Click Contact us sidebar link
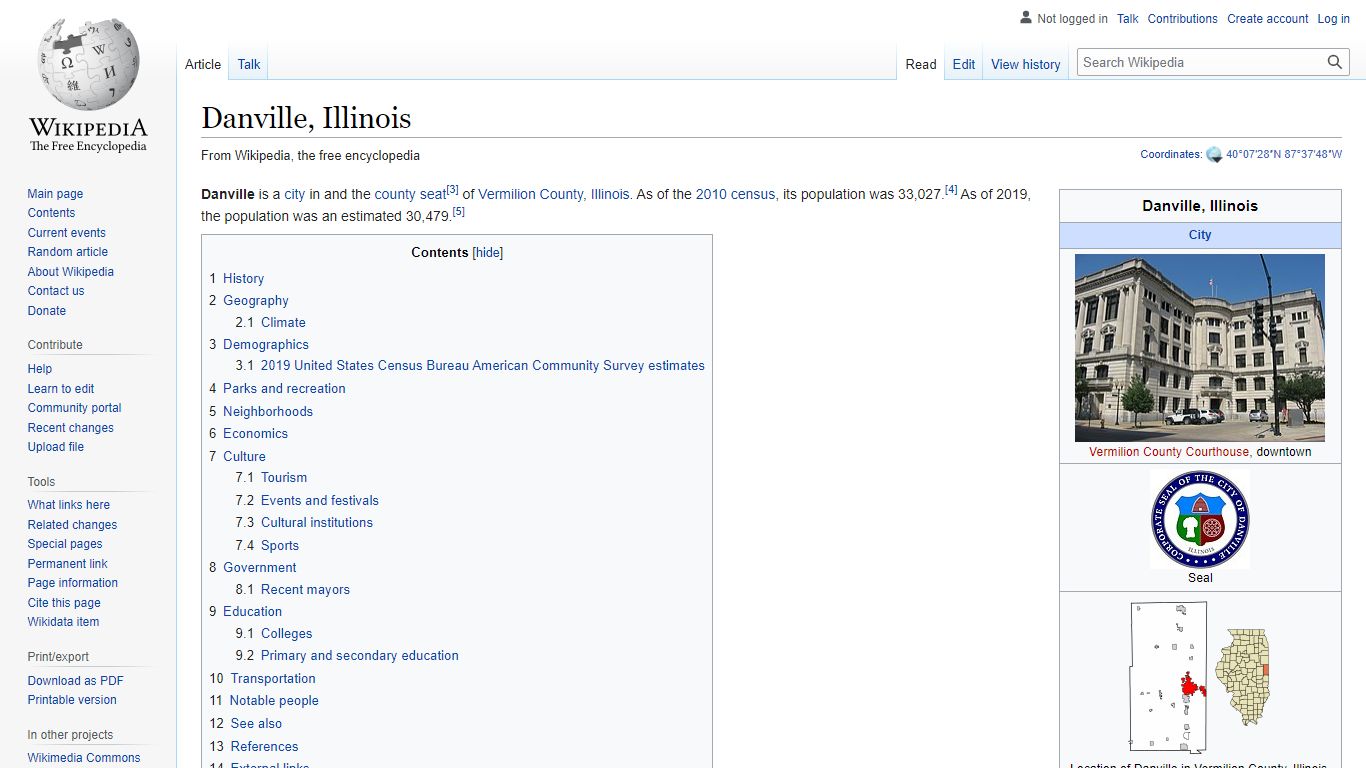 56,291
